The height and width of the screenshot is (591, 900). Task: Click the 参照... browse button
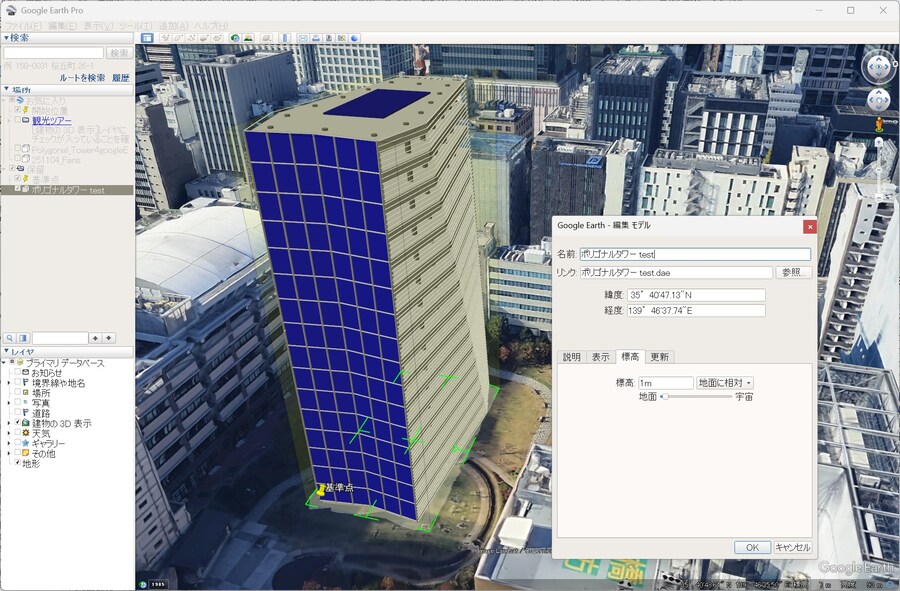point(793,272)
